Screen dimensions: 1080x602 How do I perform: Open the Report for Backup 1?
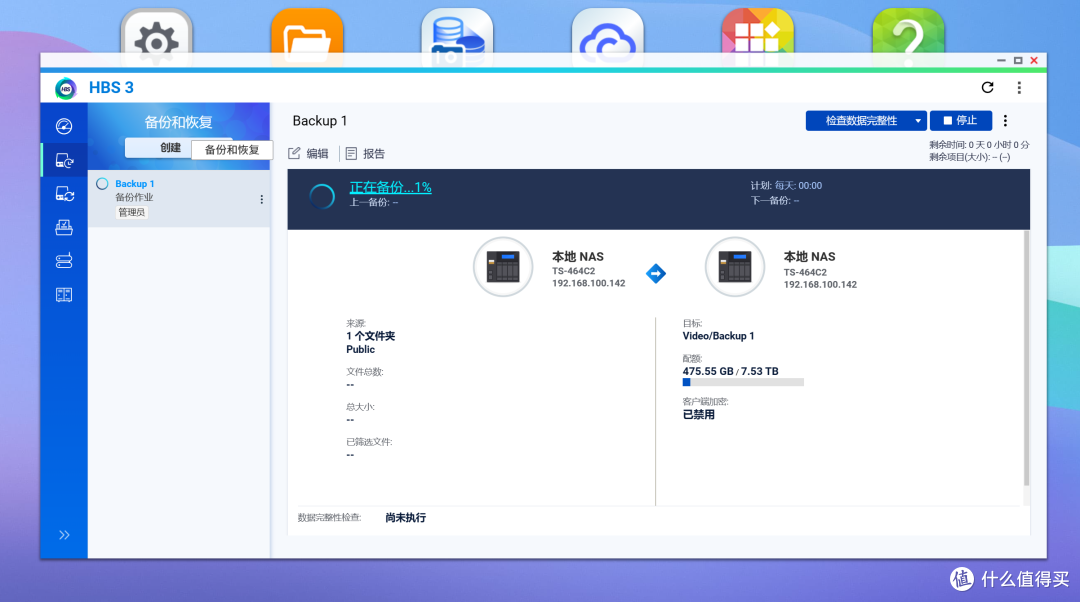tap(365, 154)
